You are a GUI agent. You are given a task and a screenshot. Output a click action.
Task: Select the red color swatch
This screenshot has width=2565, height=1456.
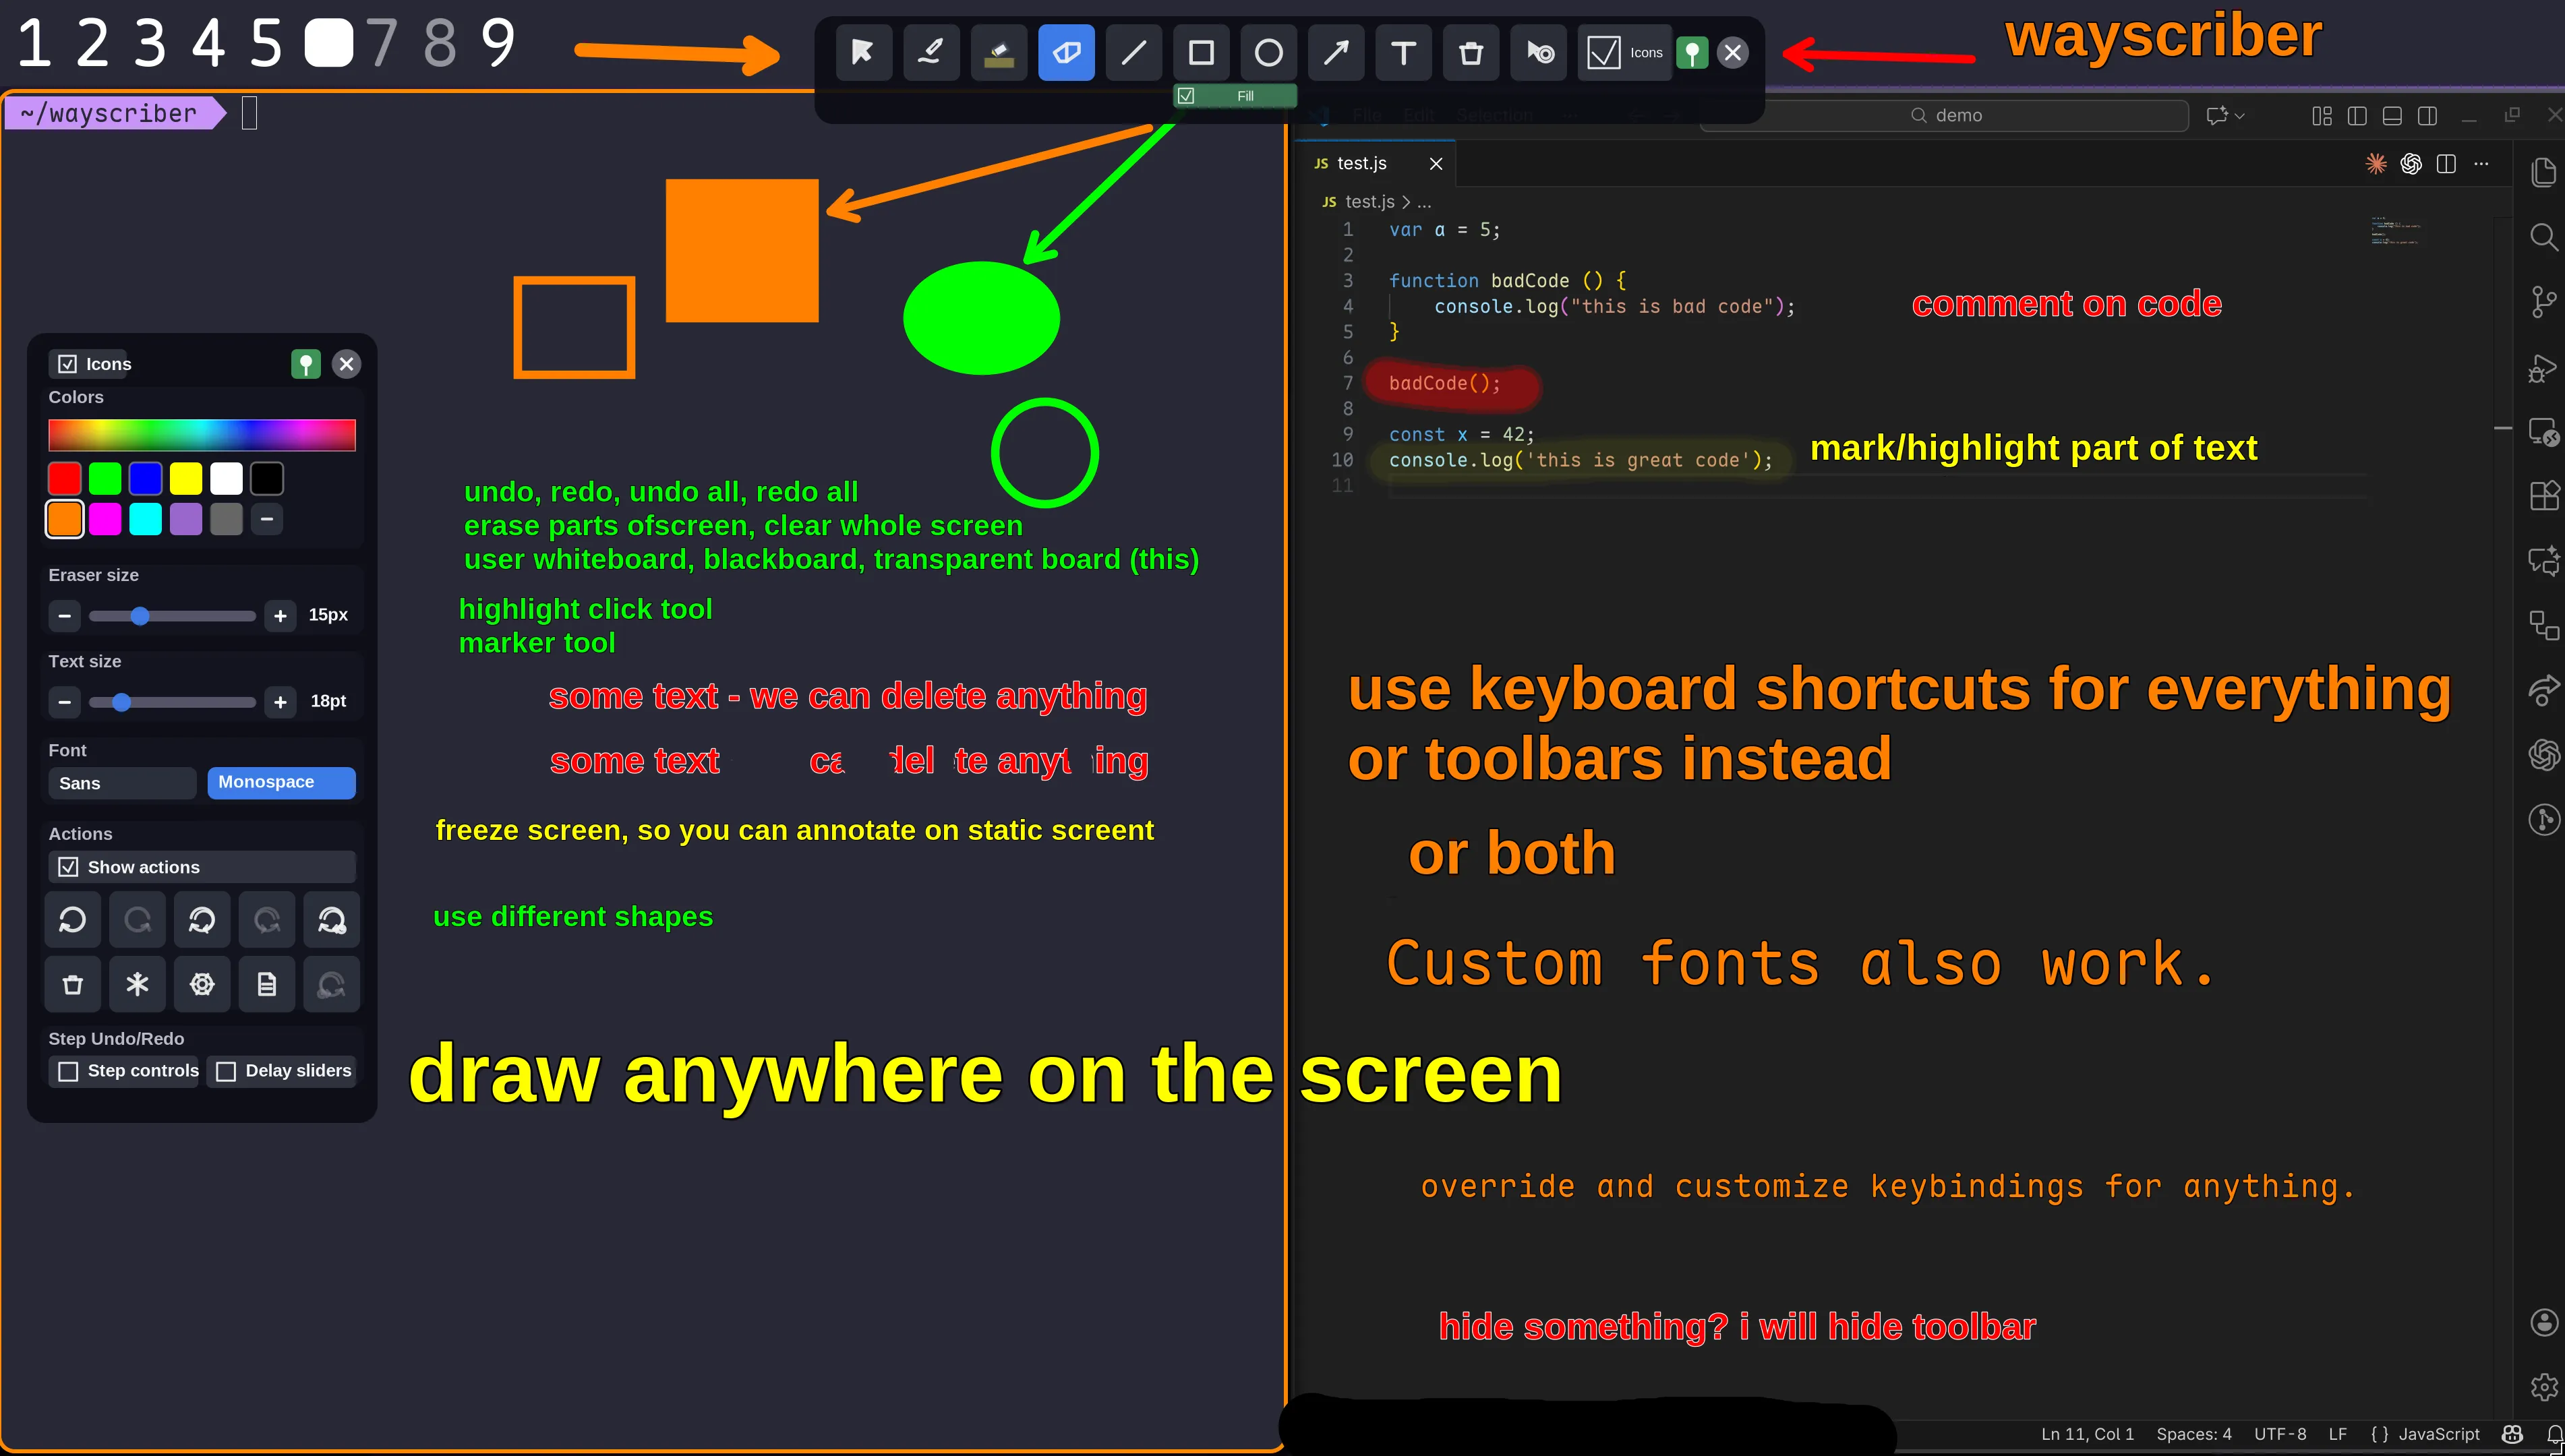(x=64, y=478)
